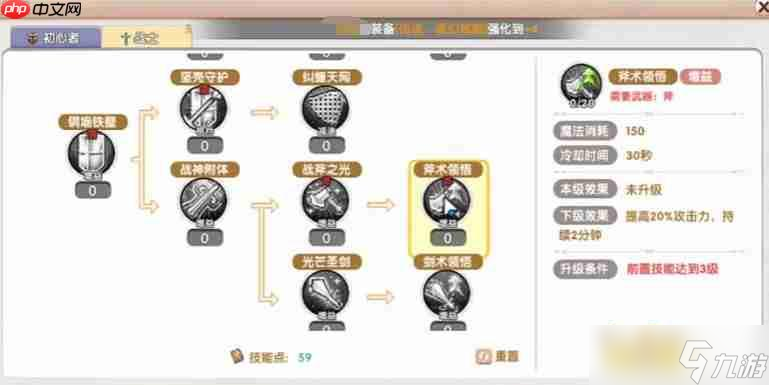Click the 本级效果 label
The width and height of the screenshot is (769, 385).
[x=585, y=189]
